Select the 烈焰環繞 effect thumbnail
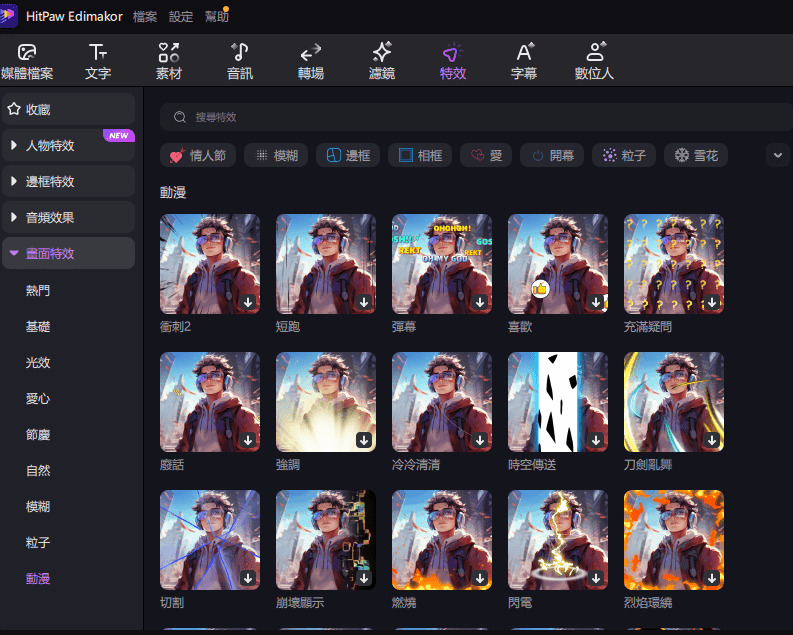The image size is (793, 635). point(673,539)
